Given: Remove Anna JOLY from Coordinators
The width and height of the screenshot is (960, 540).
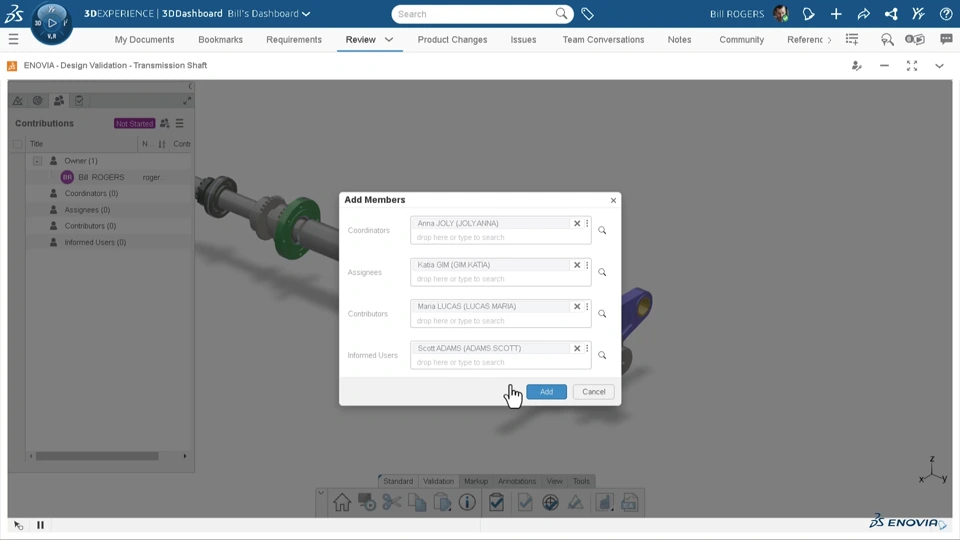Looking at the screenshot, I should tap(577, 223).
